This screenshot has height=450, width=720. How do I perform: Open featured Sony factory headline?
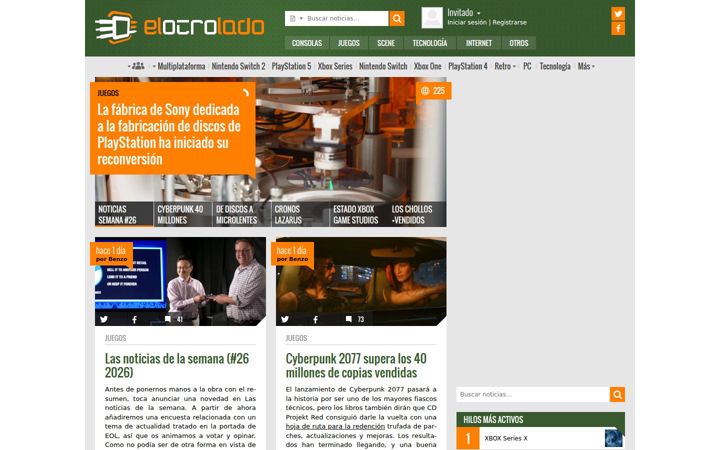(169, 134)
